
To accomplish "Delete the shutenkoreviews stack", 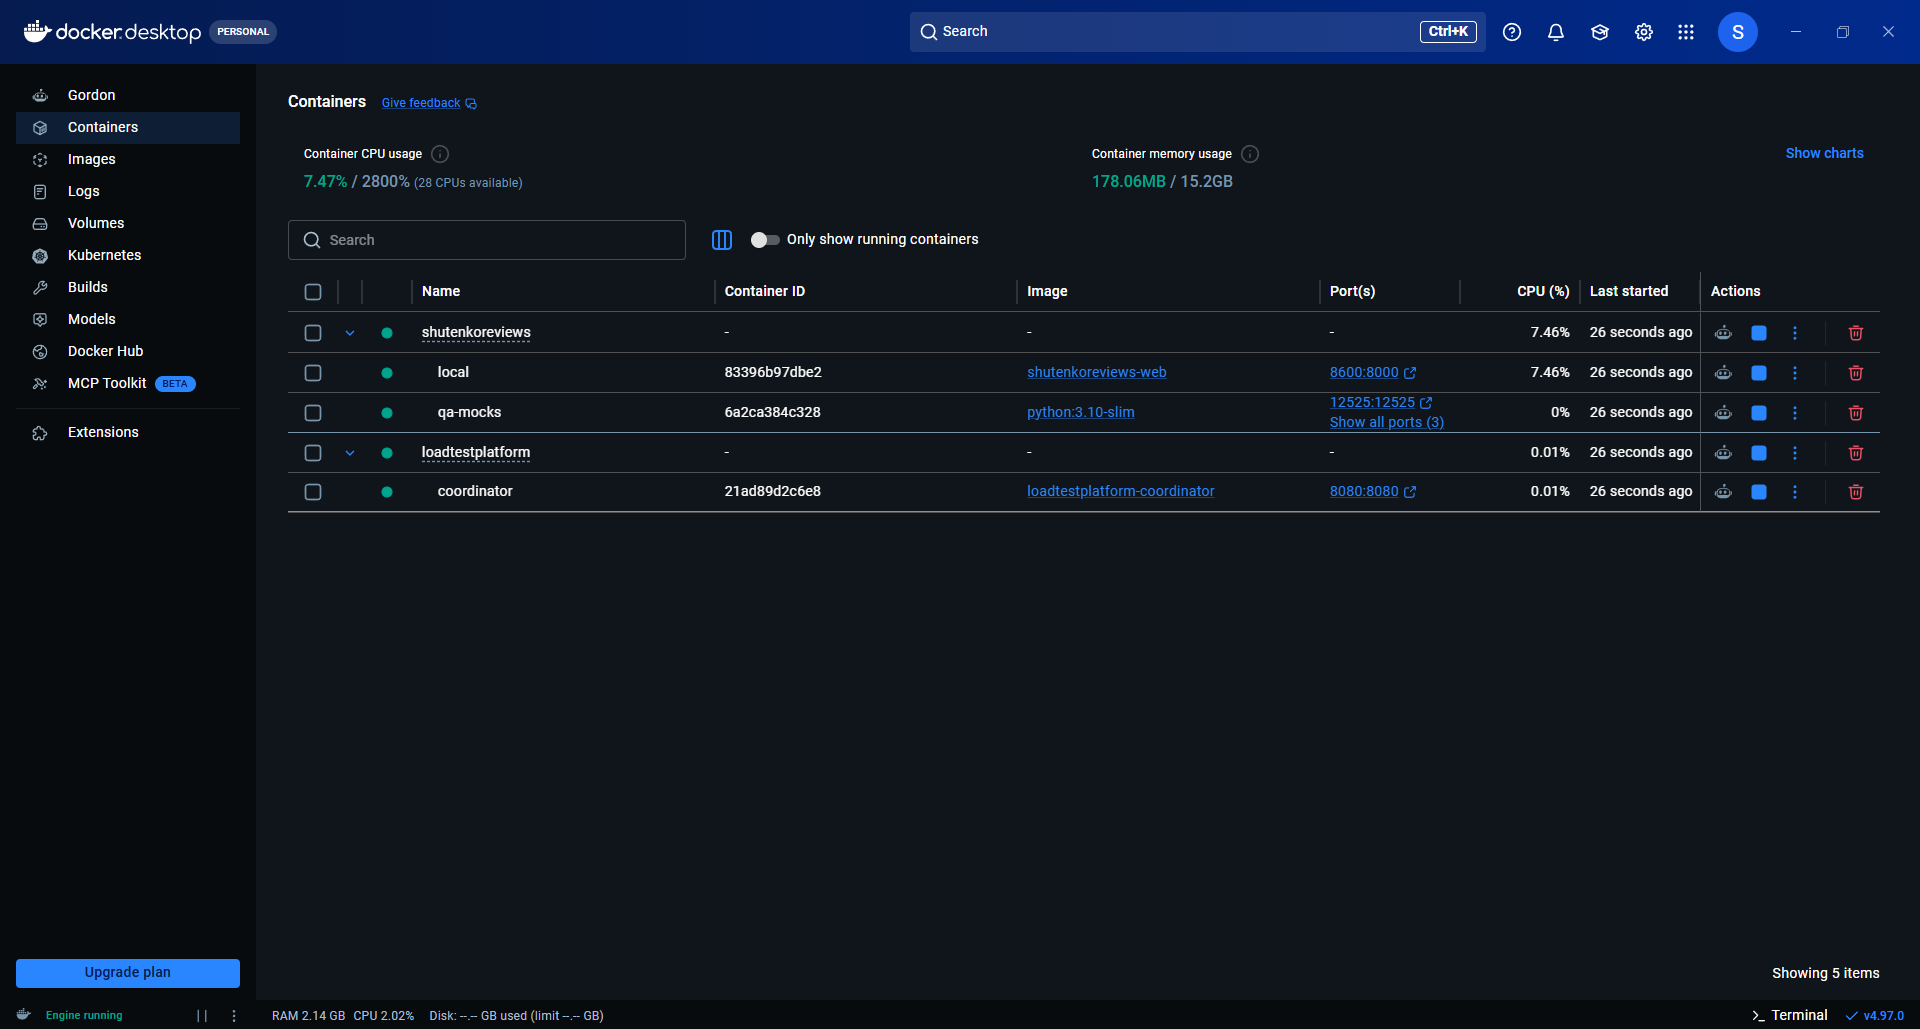I will (x=1856, y=333).
